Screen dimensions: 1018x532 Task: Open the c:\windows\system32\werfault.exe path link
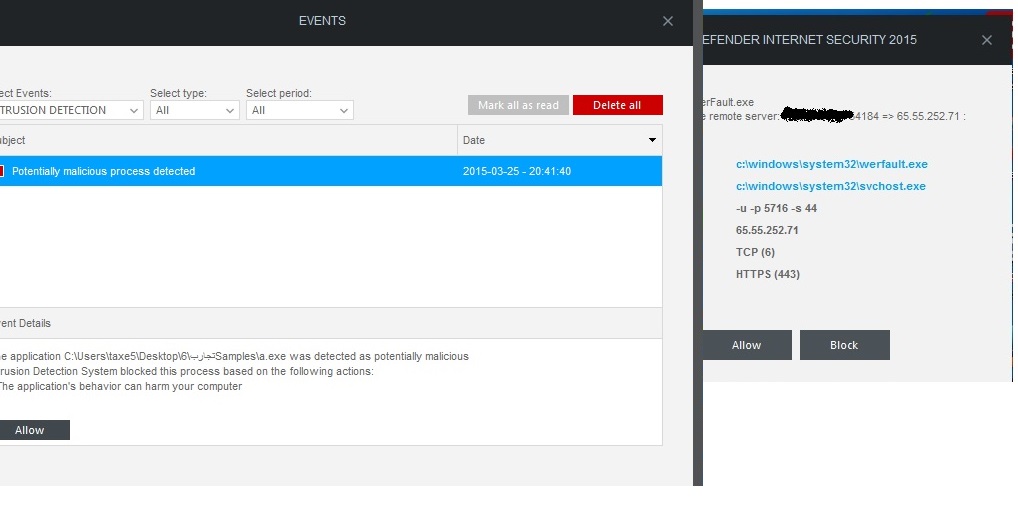click(x=832, y=164)
